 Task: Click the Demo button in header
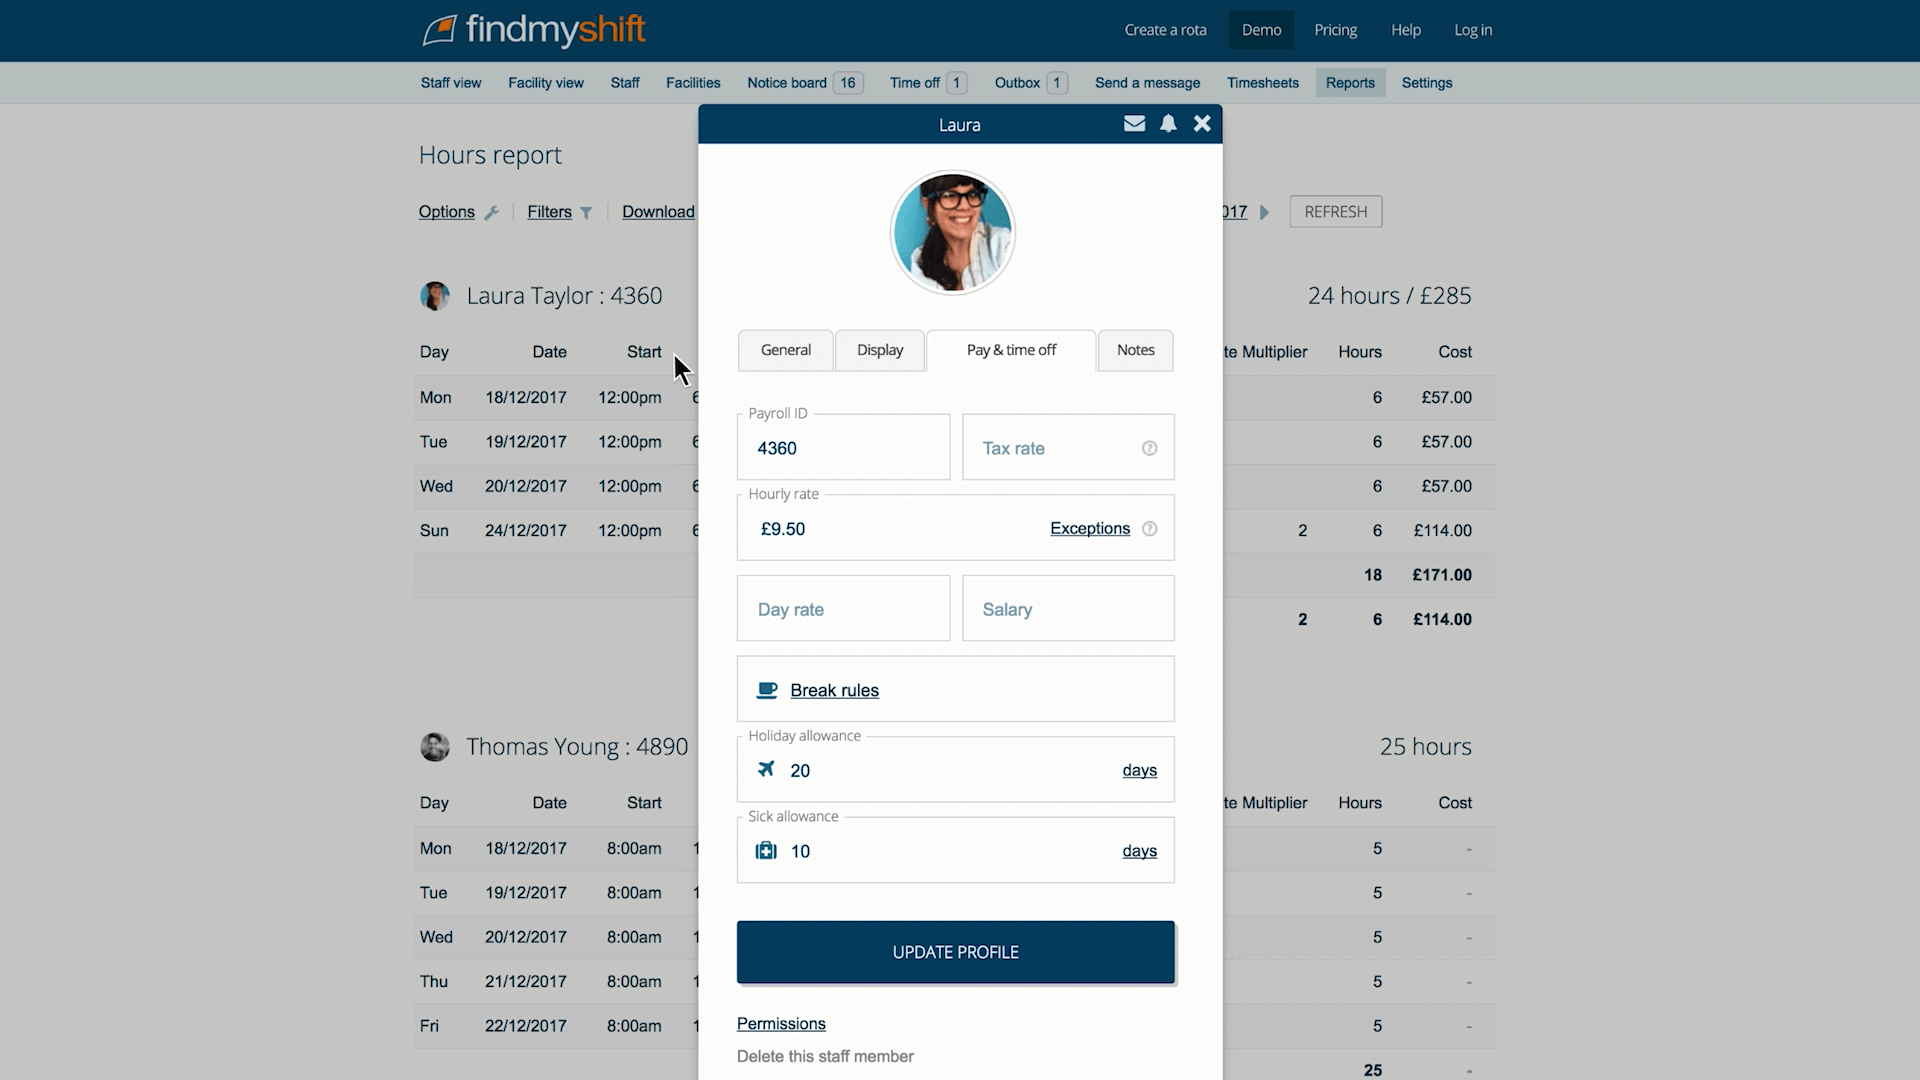click(x=1261, y=30)
